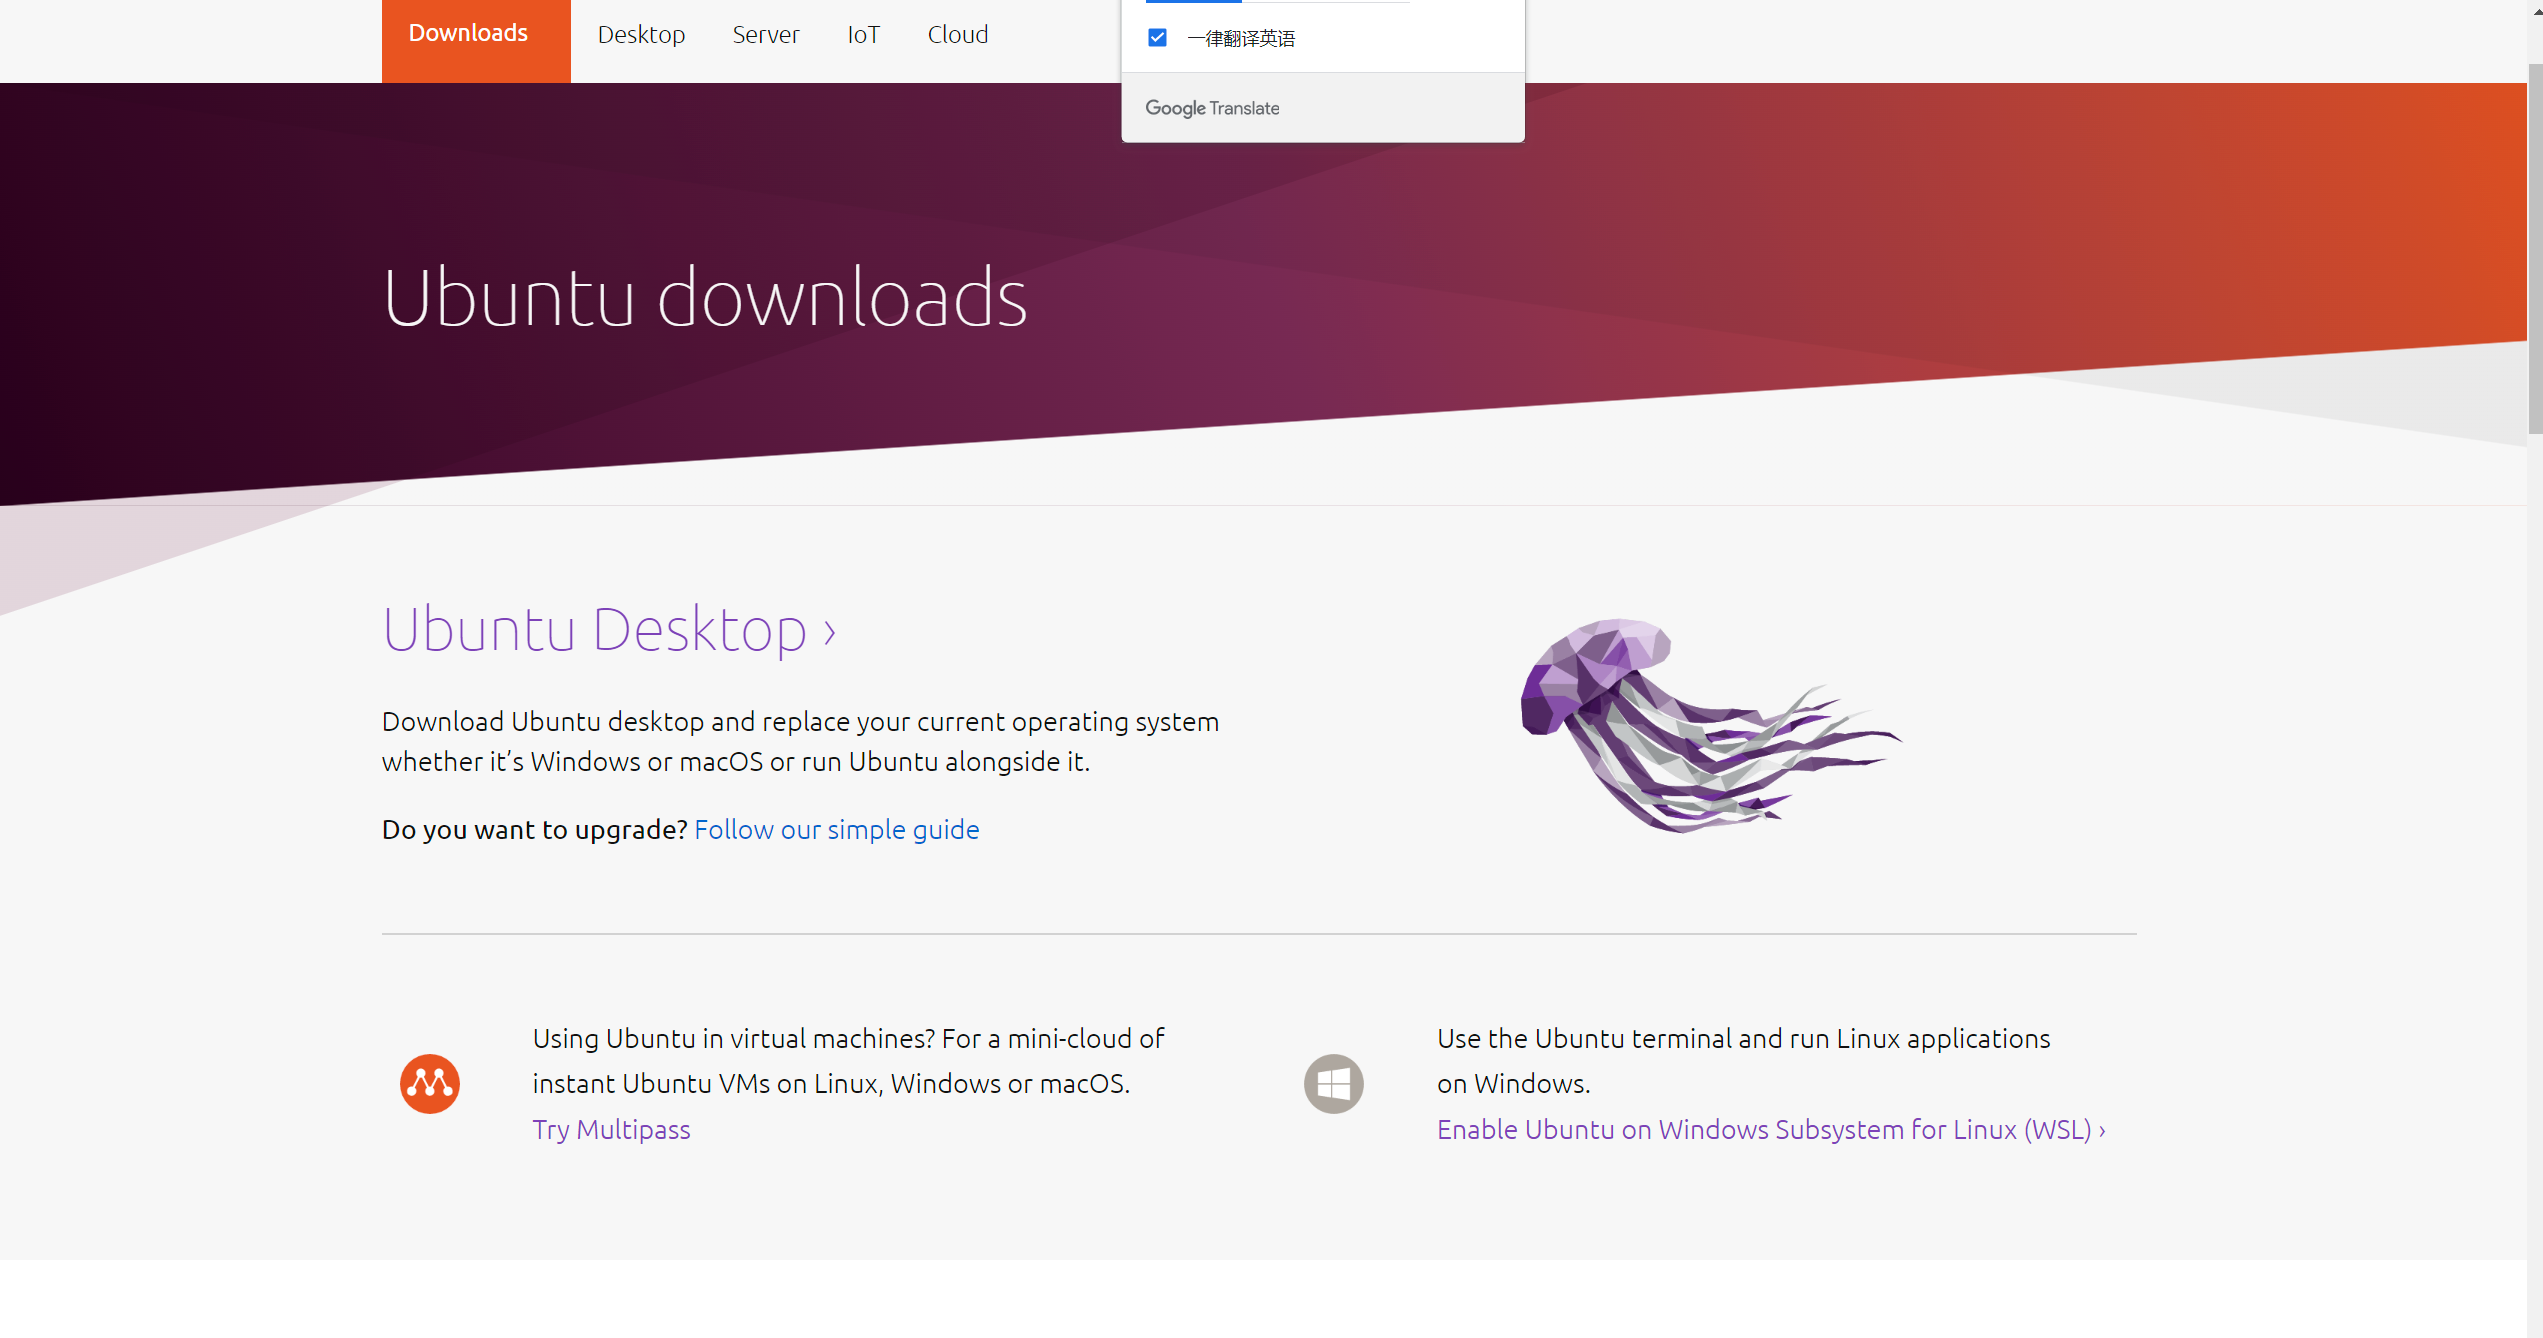Go to the Server navigation item
This screenshot has height=1338, width=2543.
click(x=765, y=35)
